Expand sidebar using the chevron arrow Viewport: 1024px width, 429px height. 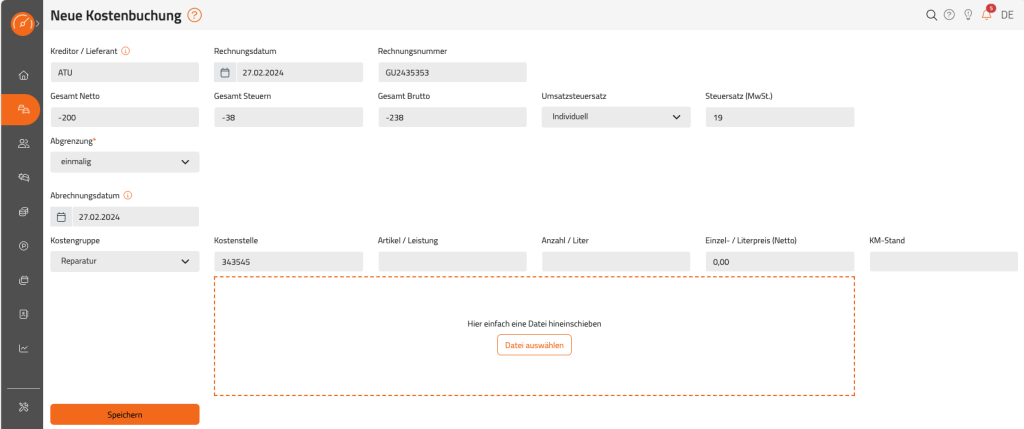[x=38, y=24]
